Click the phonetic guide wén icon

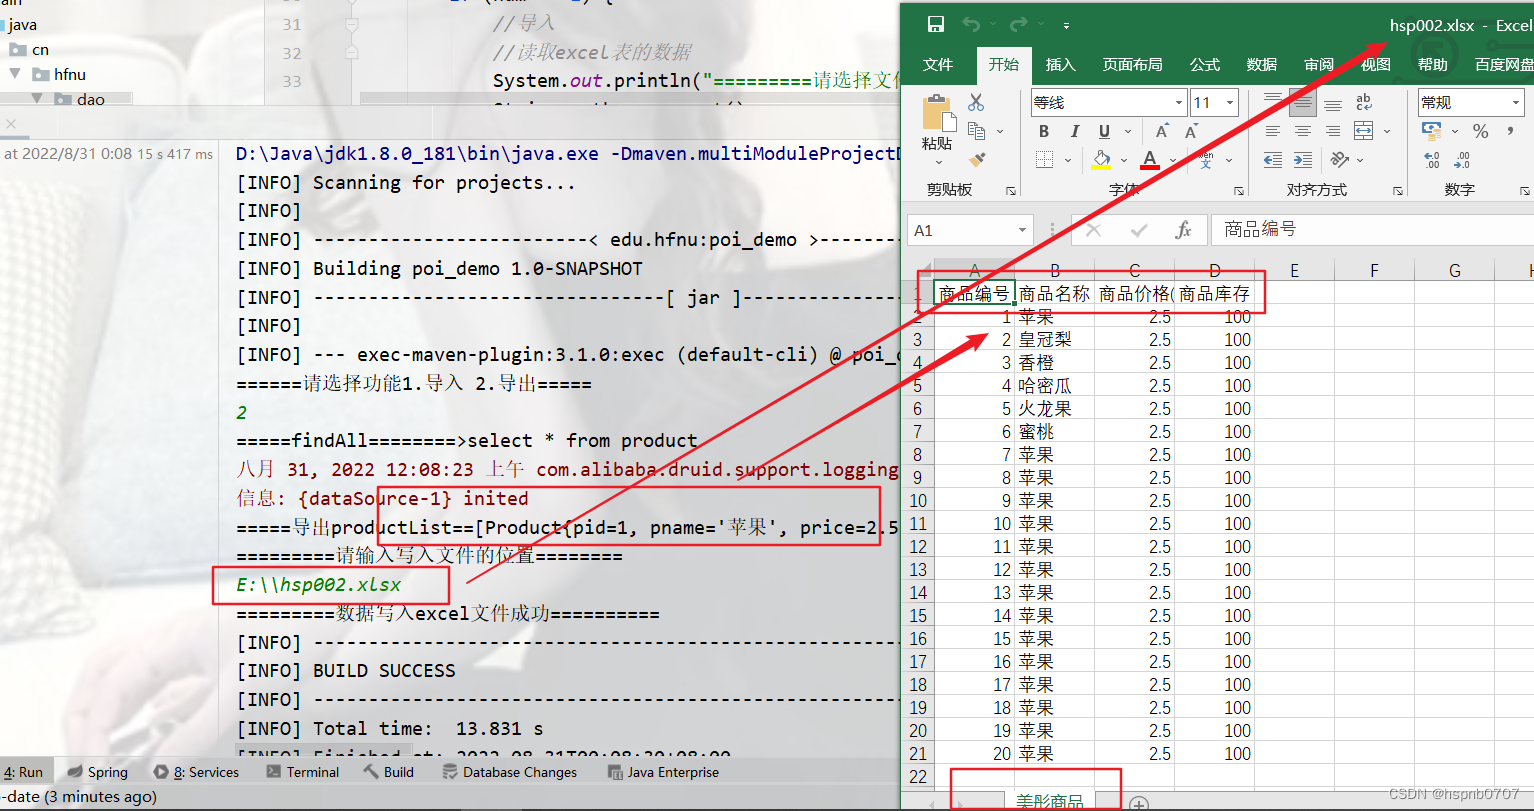1206,159
